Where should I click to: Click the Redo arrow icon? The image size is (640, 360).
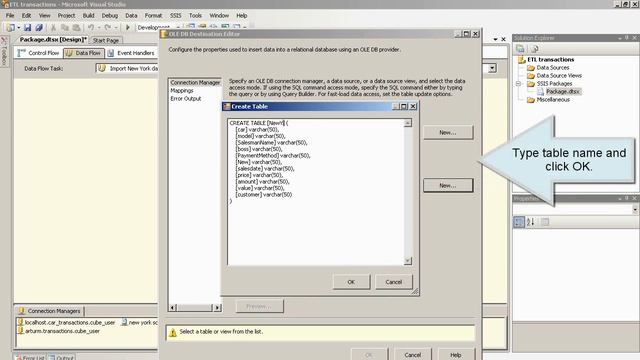pos(108,27)
